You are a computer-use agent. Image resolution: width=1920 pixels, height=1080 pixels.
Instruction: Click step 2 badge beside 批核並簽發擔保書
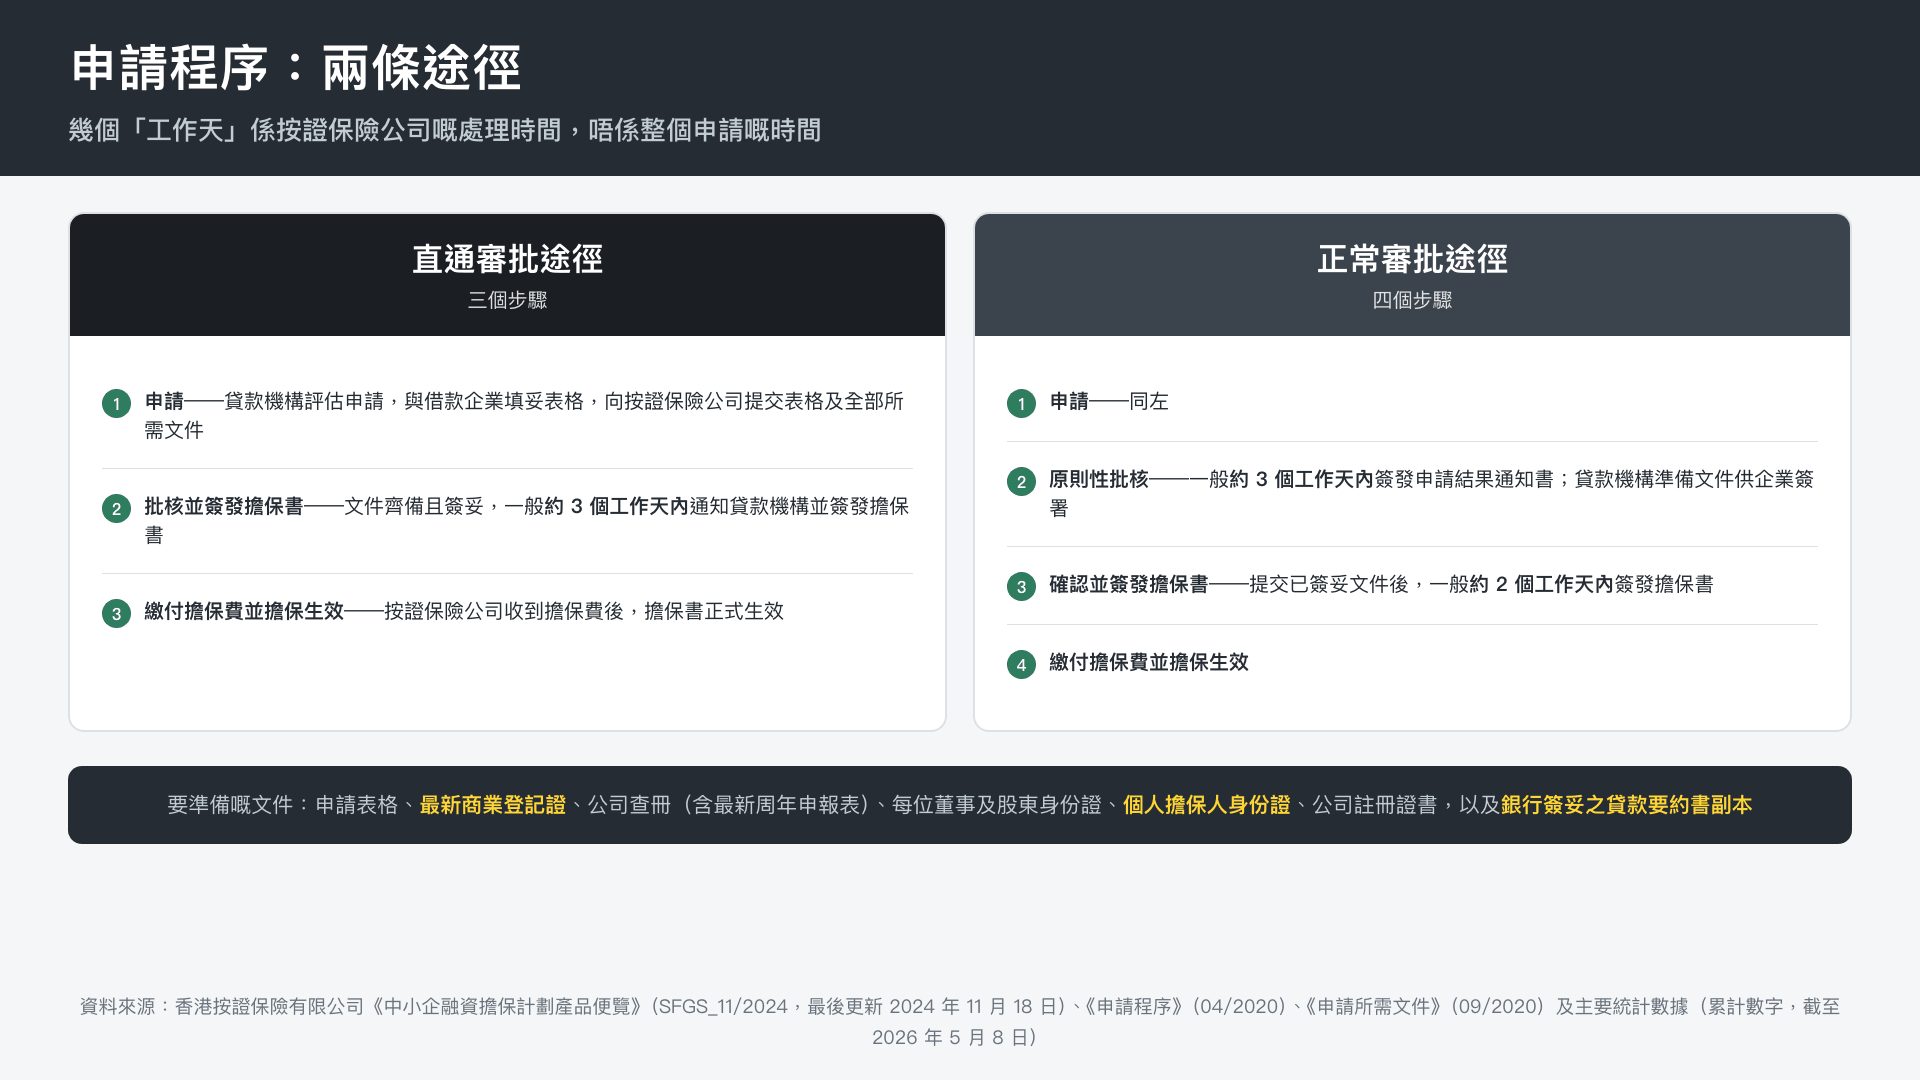[x=116, y=509]
